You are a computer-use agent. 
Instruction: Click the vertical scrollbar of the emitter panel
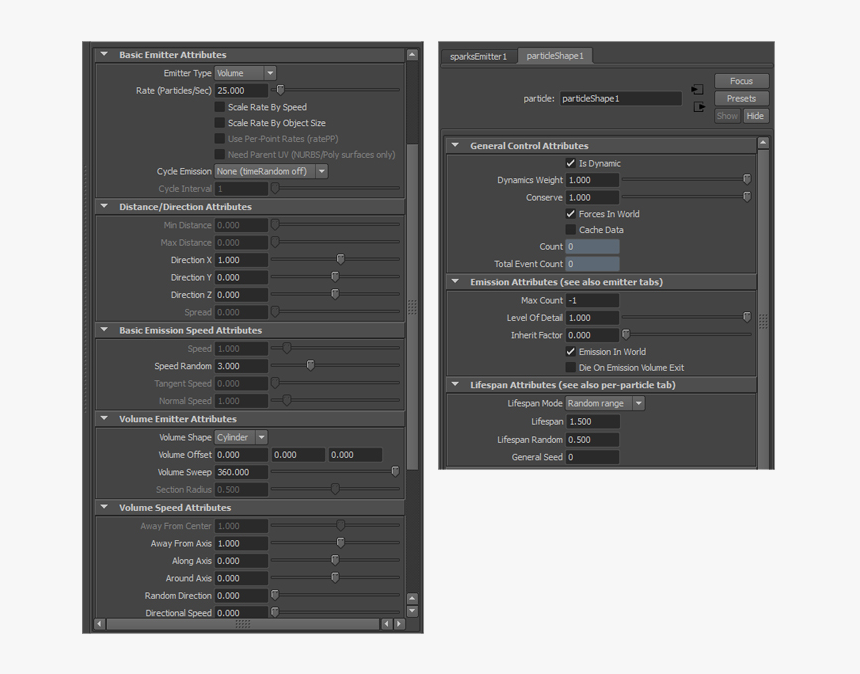pyautogui.click(x=410, y=300)
